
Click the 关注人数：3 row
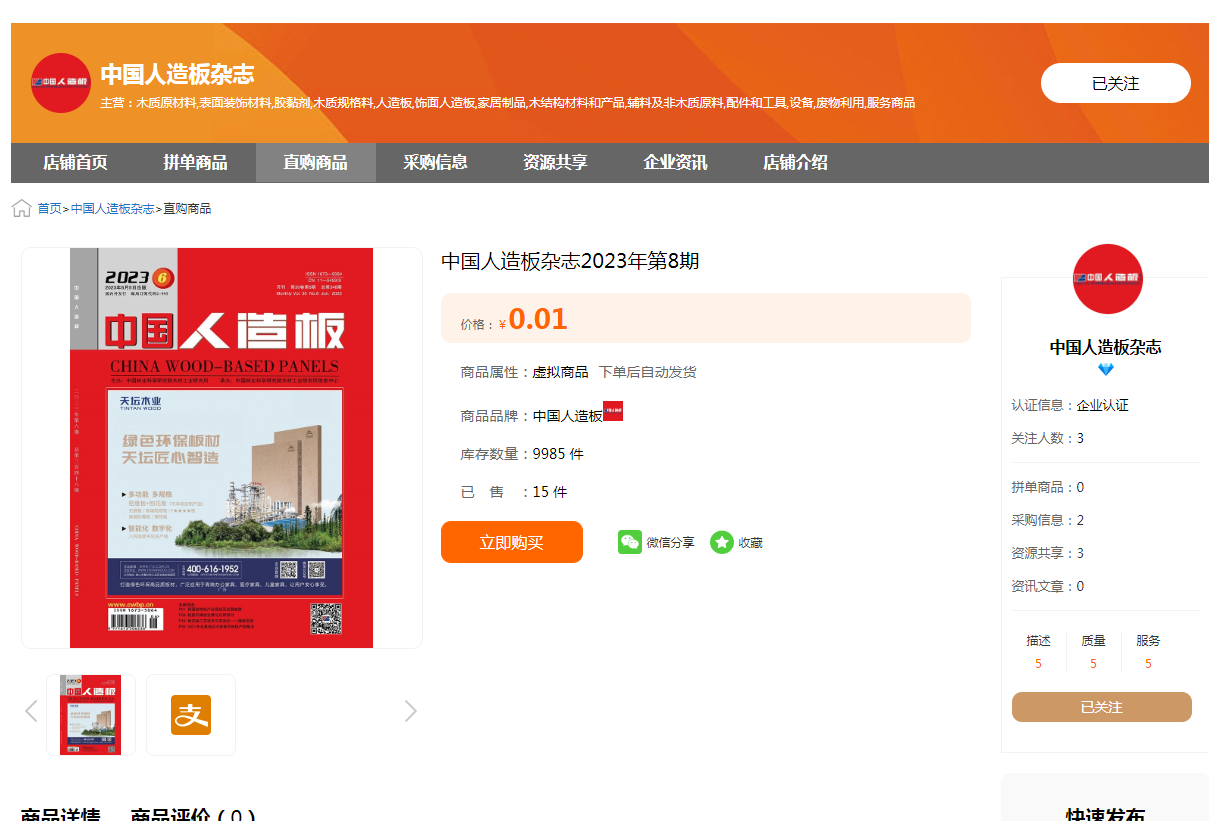point(1048,438)
